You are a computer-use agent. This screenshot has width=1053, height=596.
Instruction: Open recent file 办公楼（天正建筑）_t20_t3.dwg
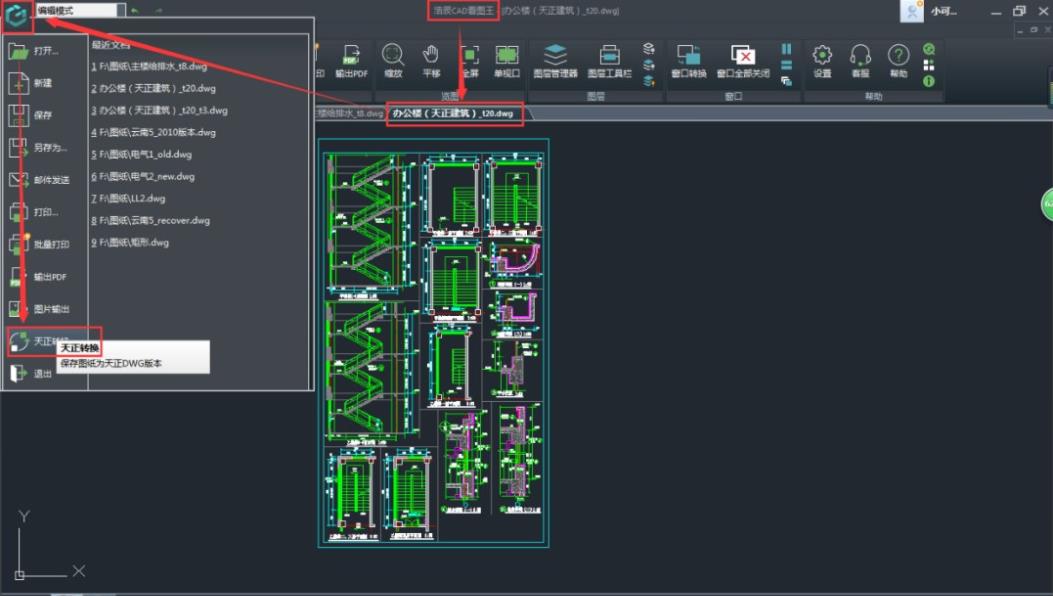pyautogui.click(x=159, y=110)
